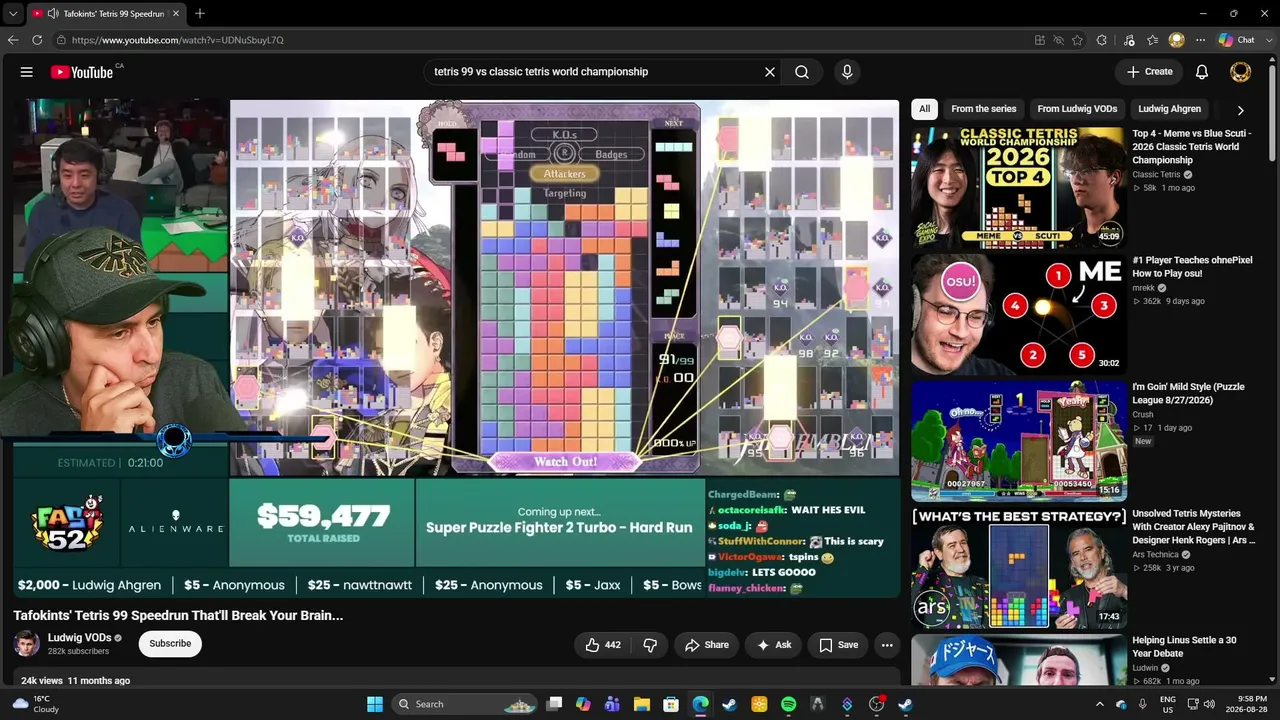Open the osu! ohnePixel video thumbnail

(x=1018, y=314)
